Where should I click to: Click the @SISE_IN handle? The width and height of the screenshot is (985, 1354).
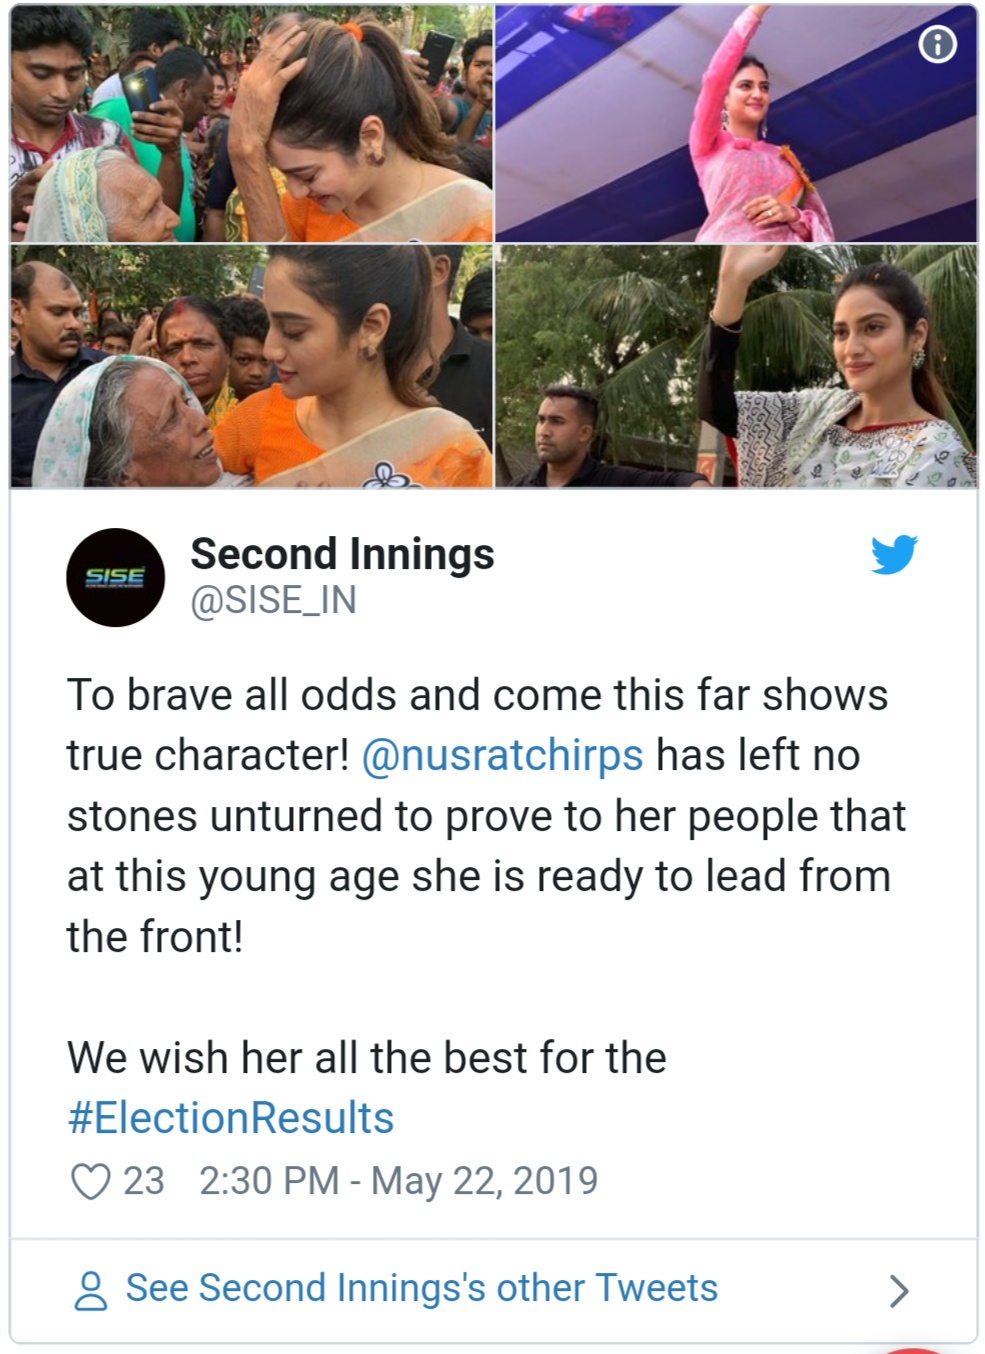[273, 600]
